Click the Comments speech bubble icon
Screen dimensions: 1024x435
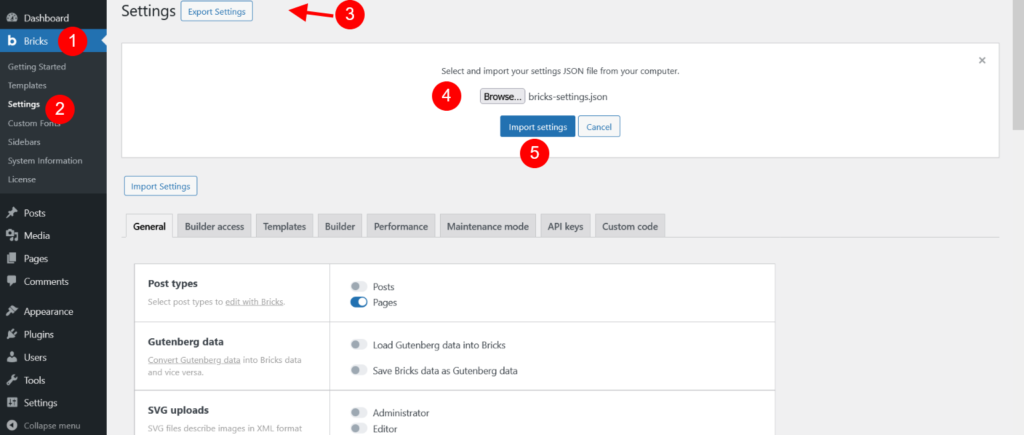(x=12, y=282)
